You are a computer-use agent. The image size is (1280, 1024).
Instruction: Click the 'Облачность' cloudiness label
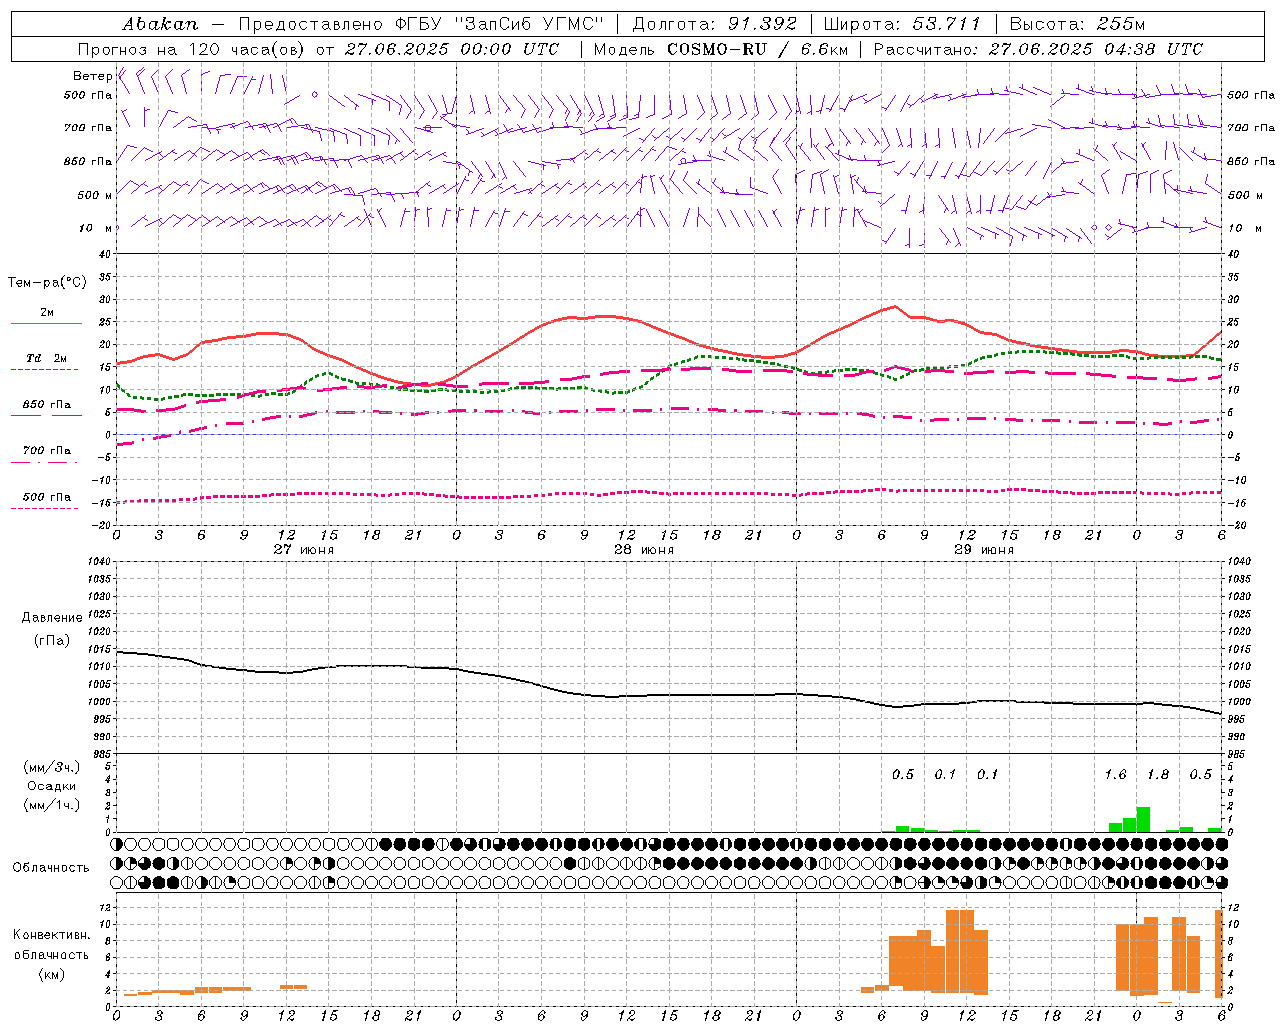click(x=51, y=868)
